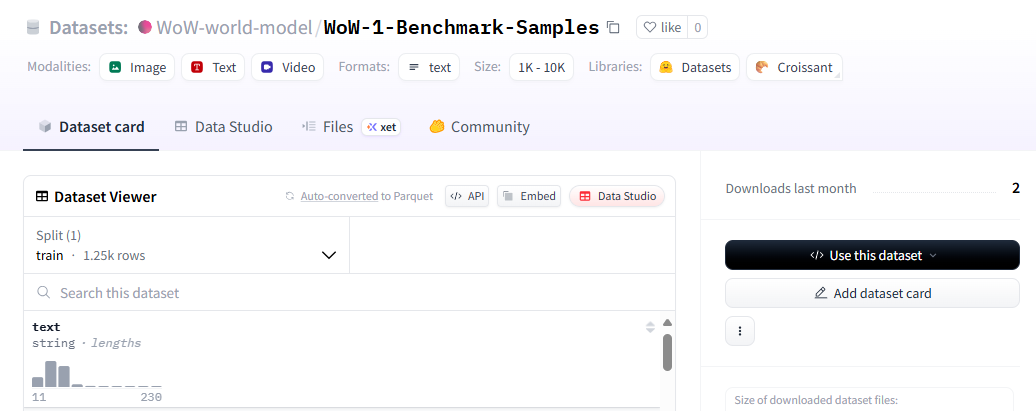1036x411 pixels.
Task: Select the Text modality tag
Action: pos(213,67)
